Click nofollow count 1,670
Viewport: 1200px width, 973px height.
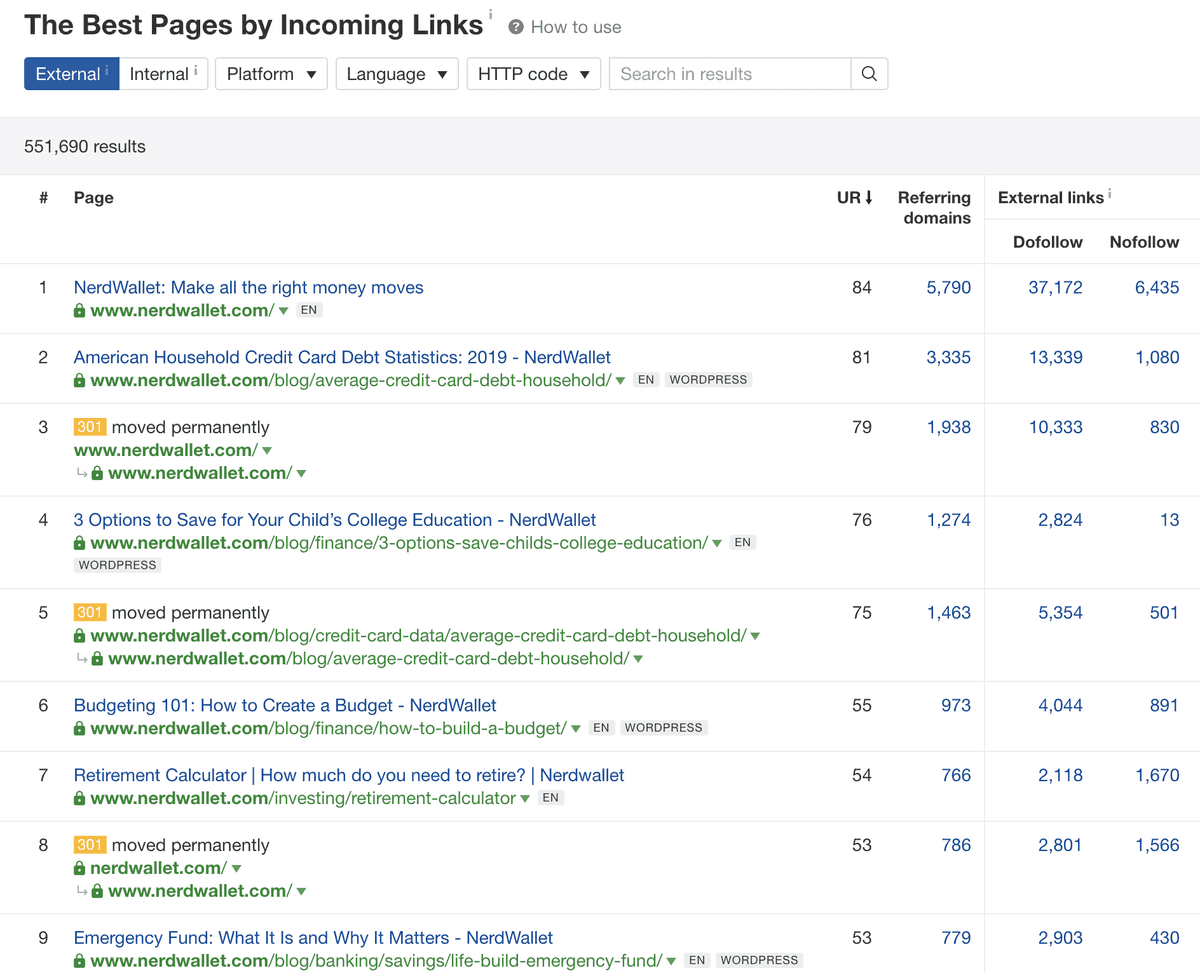[1158, 775]
